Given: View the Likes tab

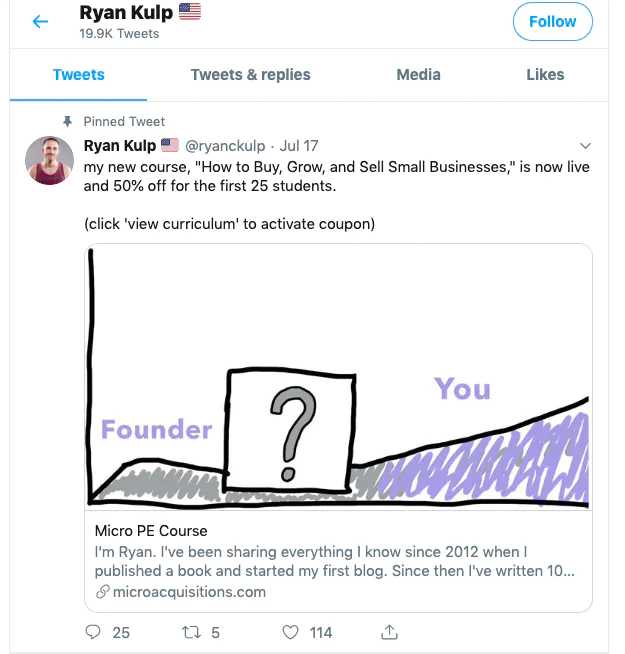Looking at the screenshot, I should coord(545,75).
